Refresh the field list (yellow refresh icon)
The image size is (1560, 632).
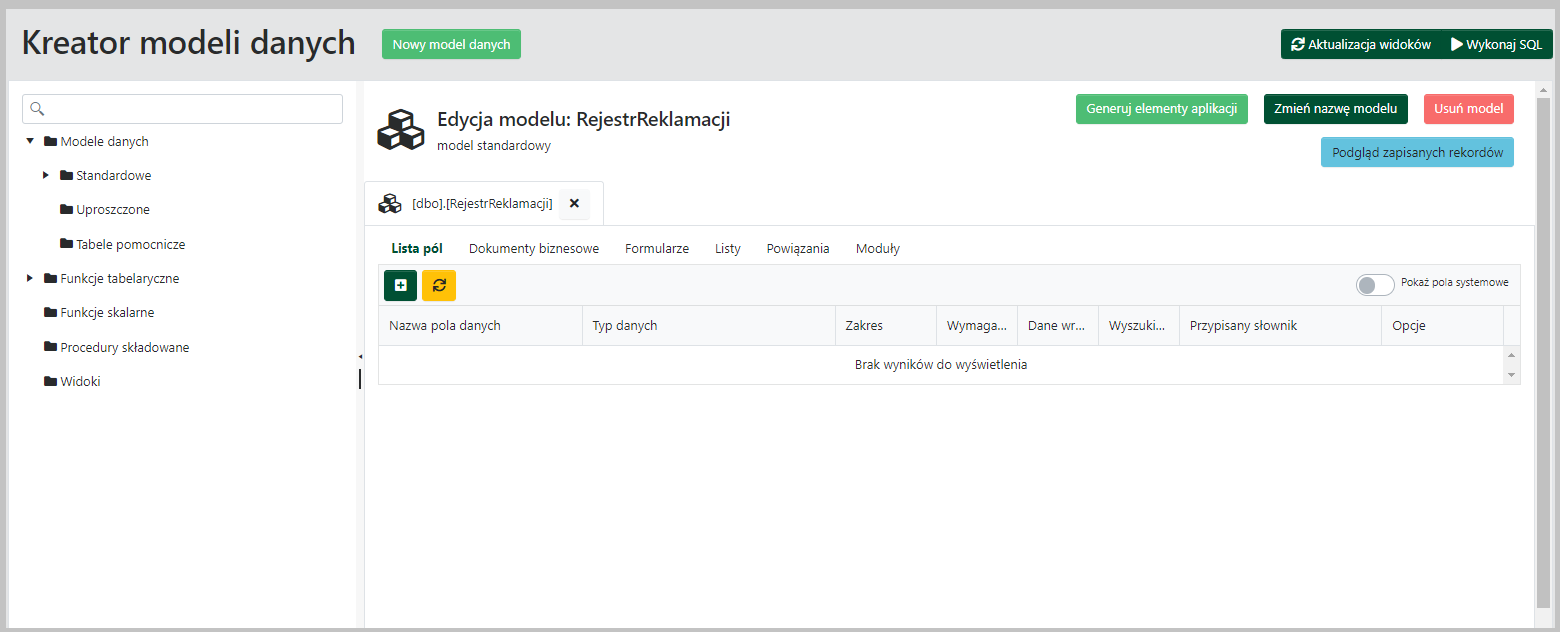[x=438, y=285]
